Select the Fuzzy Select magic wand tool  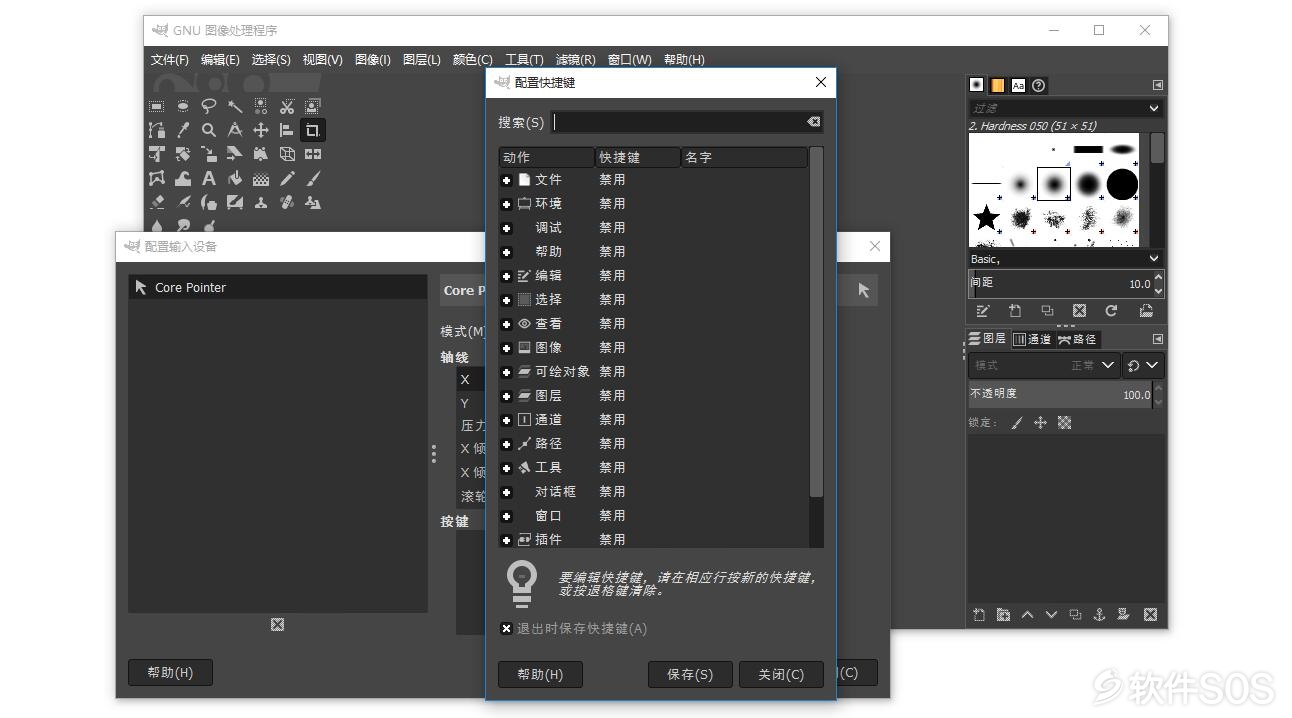coord(235,106)
